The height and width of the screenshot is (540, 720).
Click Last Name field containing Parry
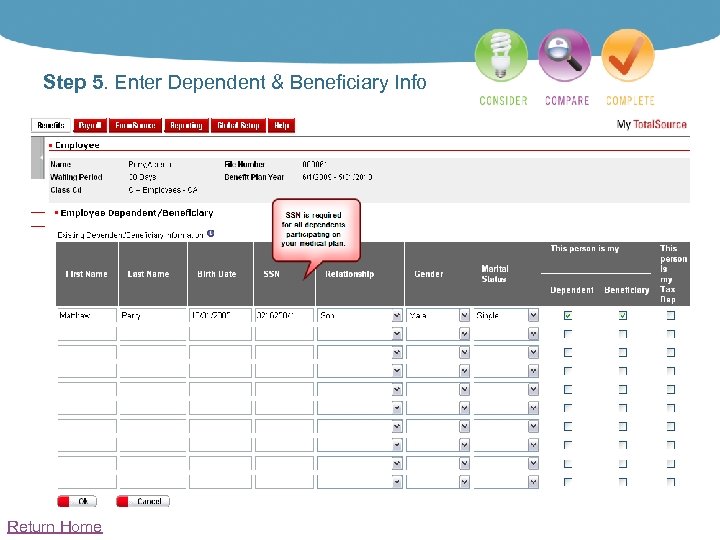(152, 315)
